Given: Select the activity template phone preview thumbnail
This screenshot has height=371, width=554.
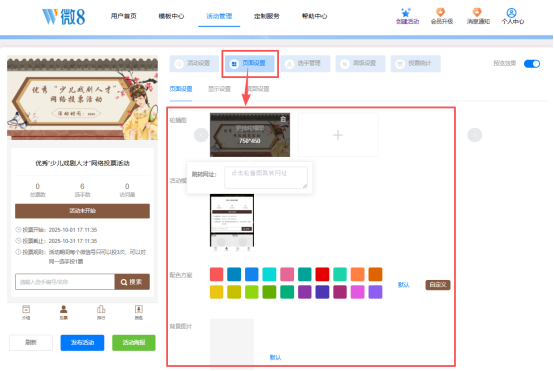Looking at the screenshot, I should click(x=232, y=222).
